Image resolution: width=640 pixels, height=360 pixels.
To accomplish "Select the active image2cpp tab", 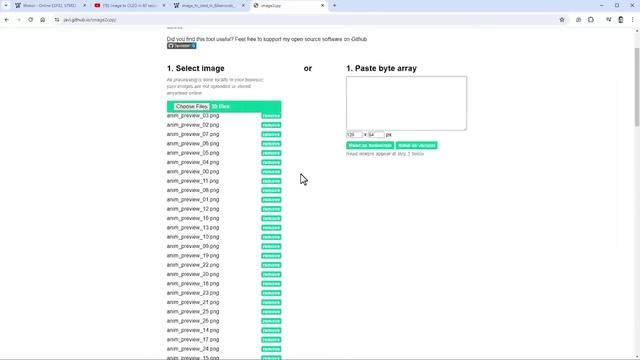I will coord(288,6).
